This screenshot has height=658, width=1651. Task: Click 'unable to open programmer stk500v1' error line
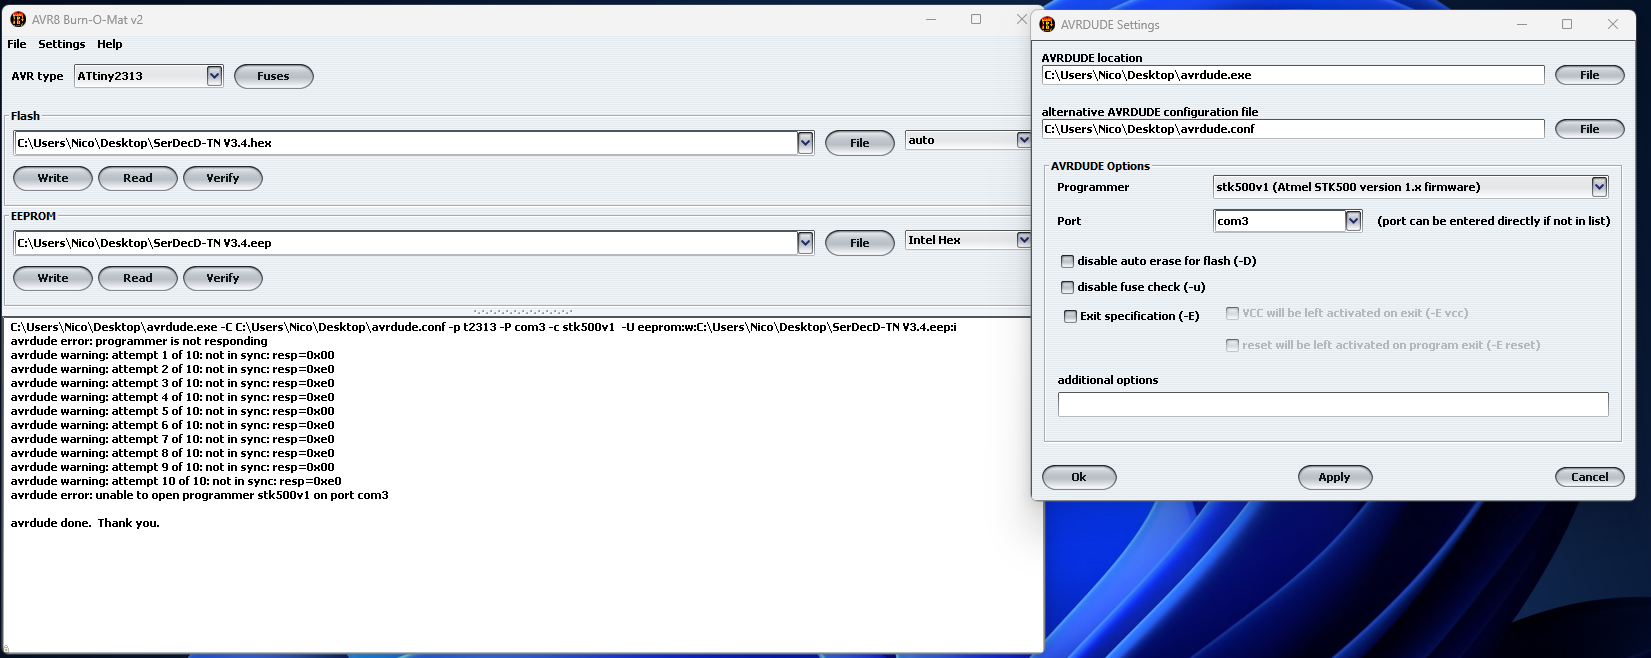199,495
